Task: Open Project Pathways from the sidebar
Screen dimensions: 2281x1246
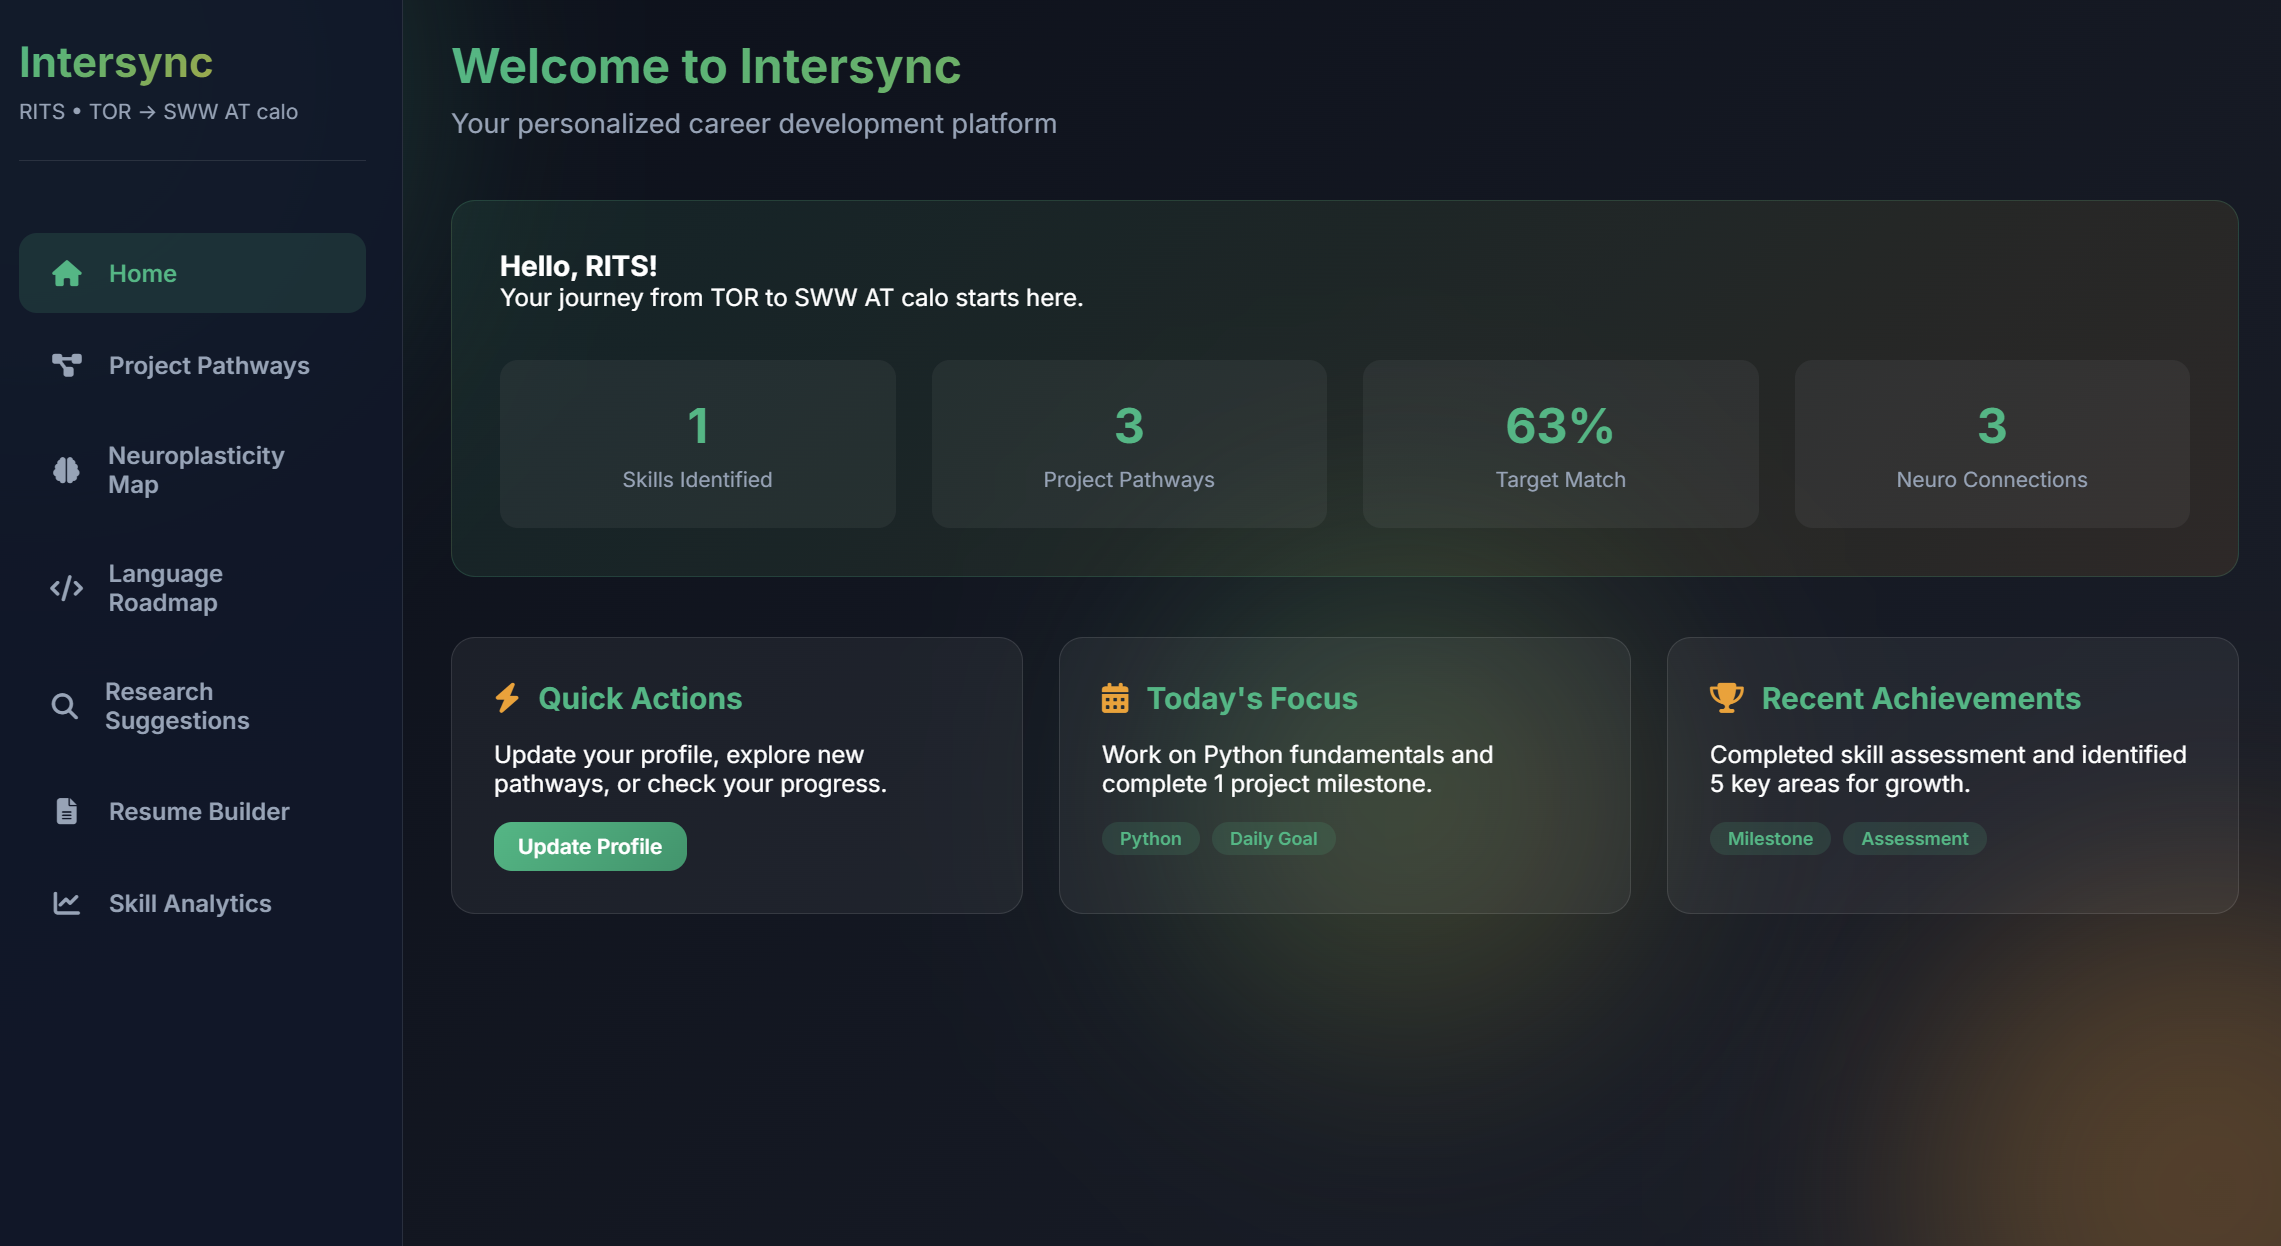Action: pyautogui.click(x=209, y=365)
